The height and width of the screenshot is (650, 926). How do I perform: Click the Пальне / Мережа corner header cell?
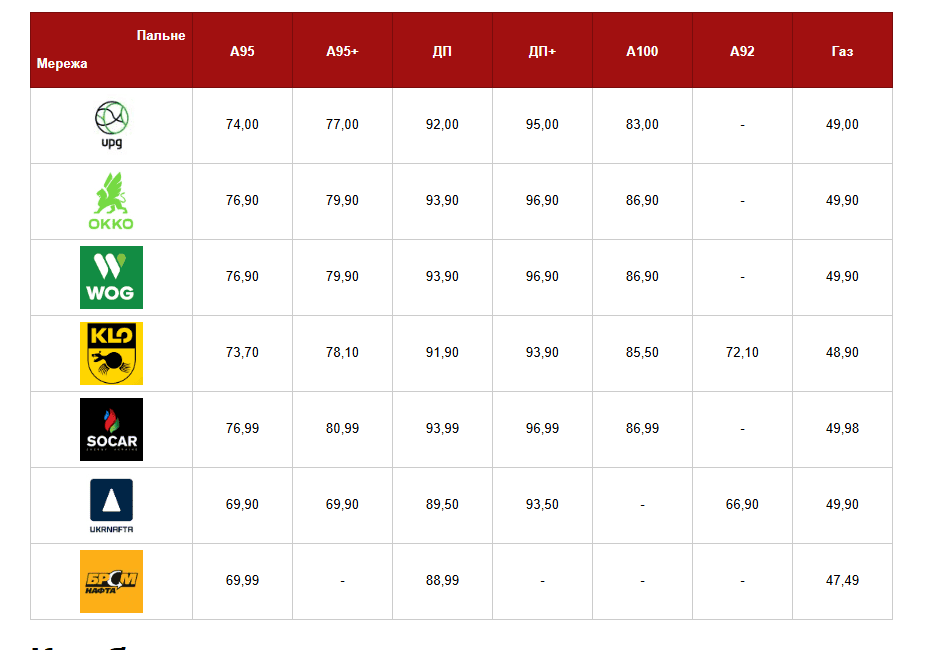point(111,50)
